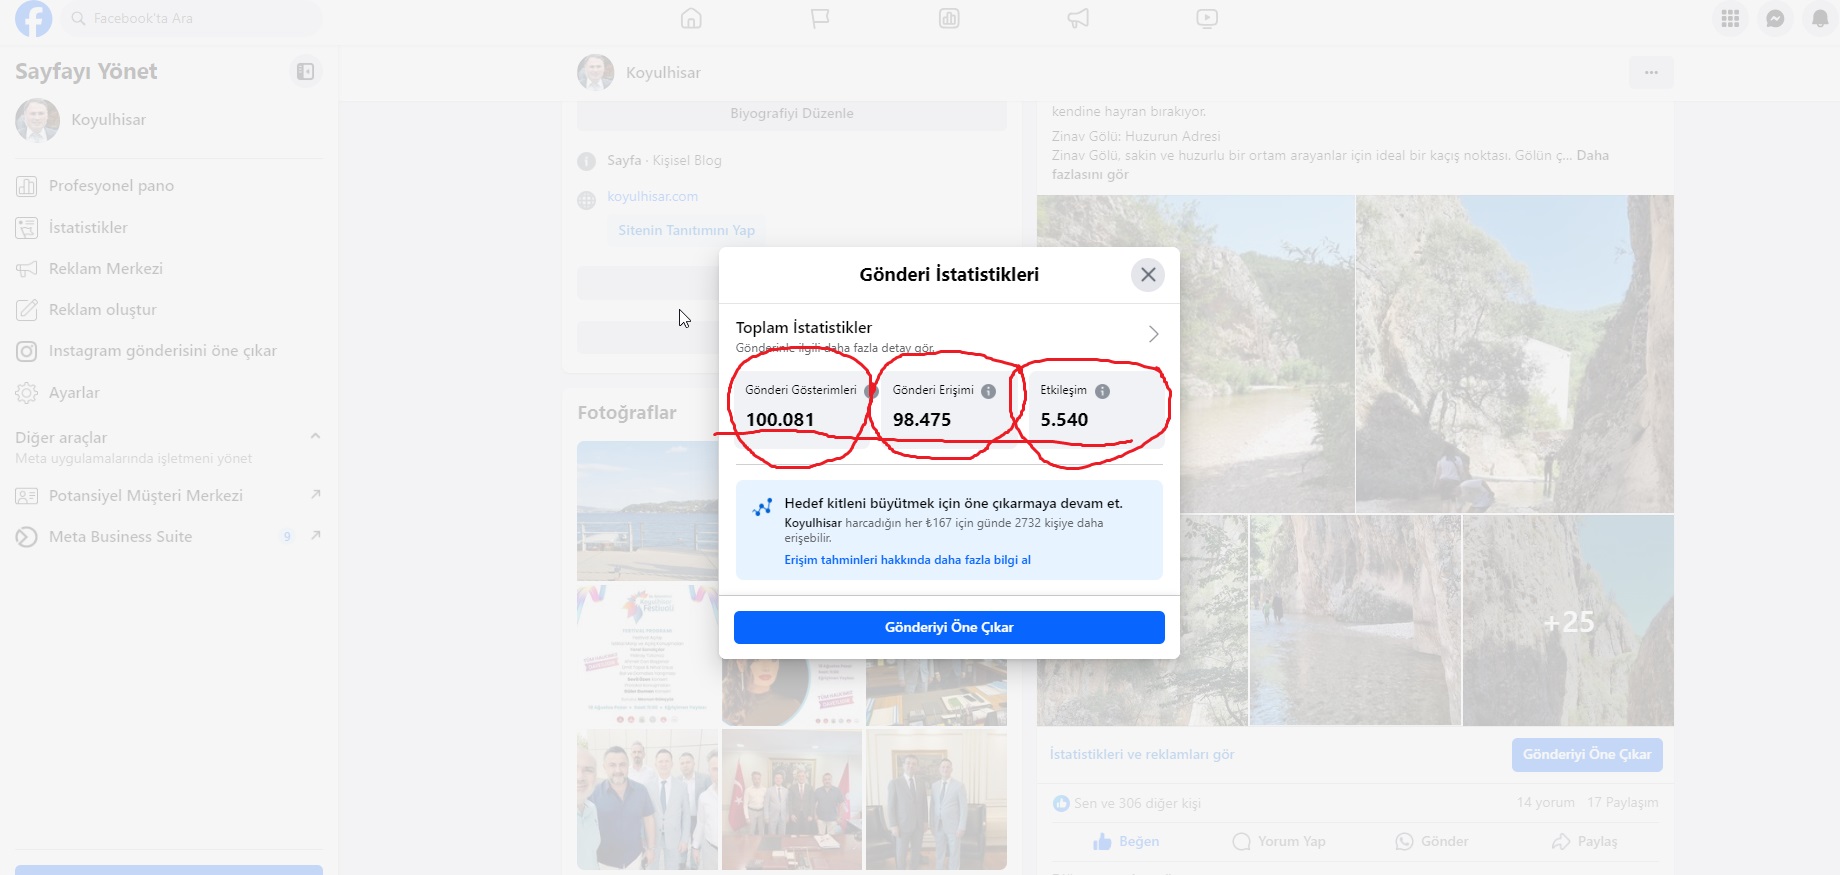Click blue Gönderiyi Öne Çıkar button in dialog
This screenshot has width=1840, height=875.
point(949,627)
